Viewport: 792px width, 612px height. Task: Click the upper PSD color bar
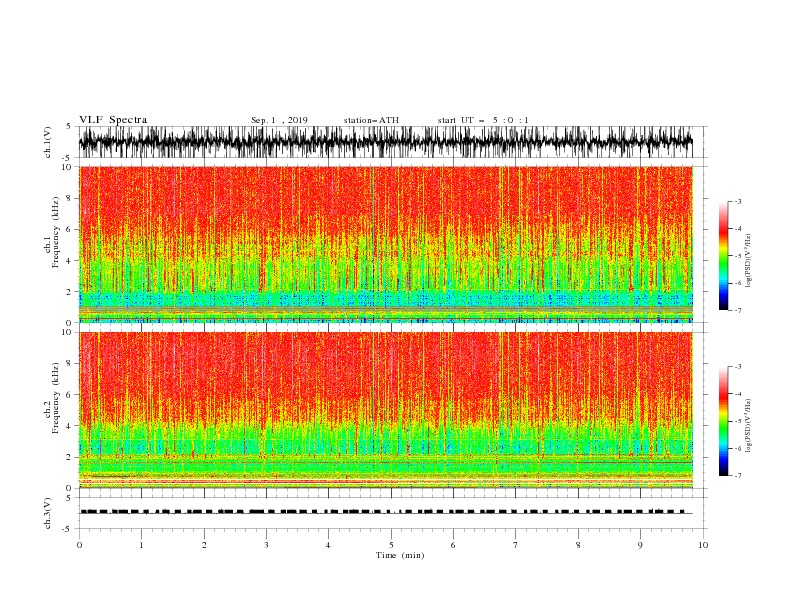coord(723,255)
